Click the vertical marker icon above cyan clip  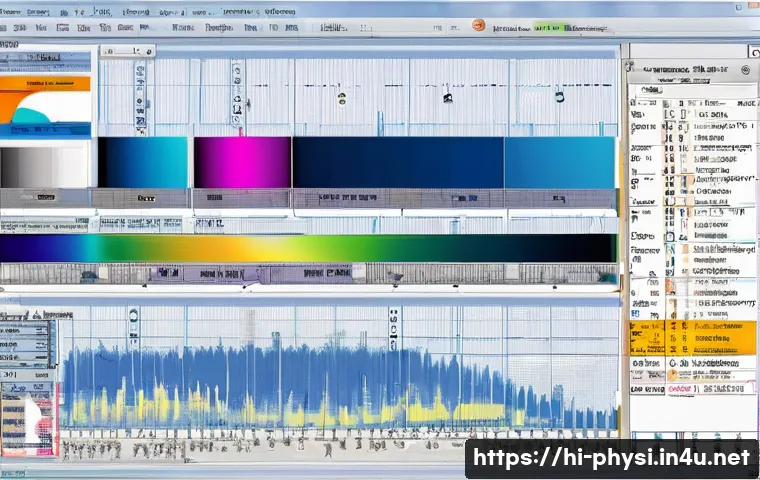click(x=139, y=96)
